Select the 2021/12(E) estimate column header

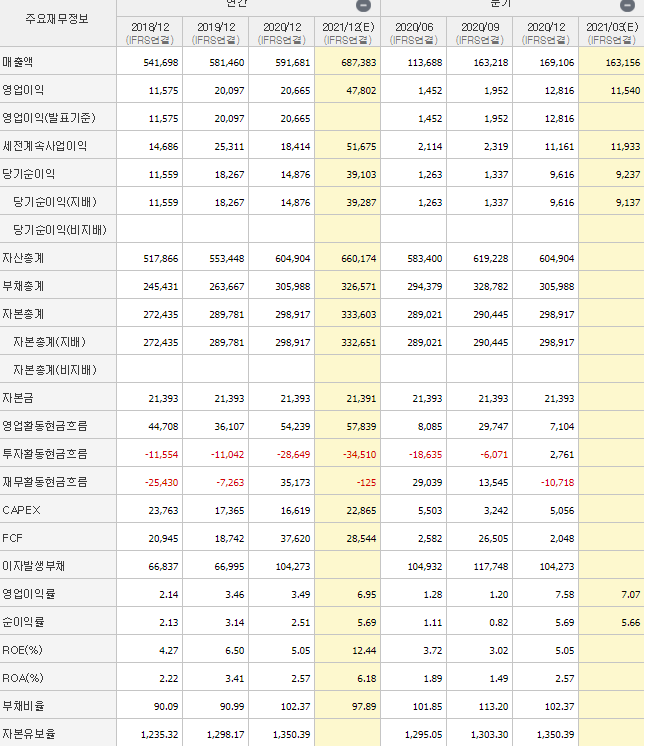[x=348, y=32]
